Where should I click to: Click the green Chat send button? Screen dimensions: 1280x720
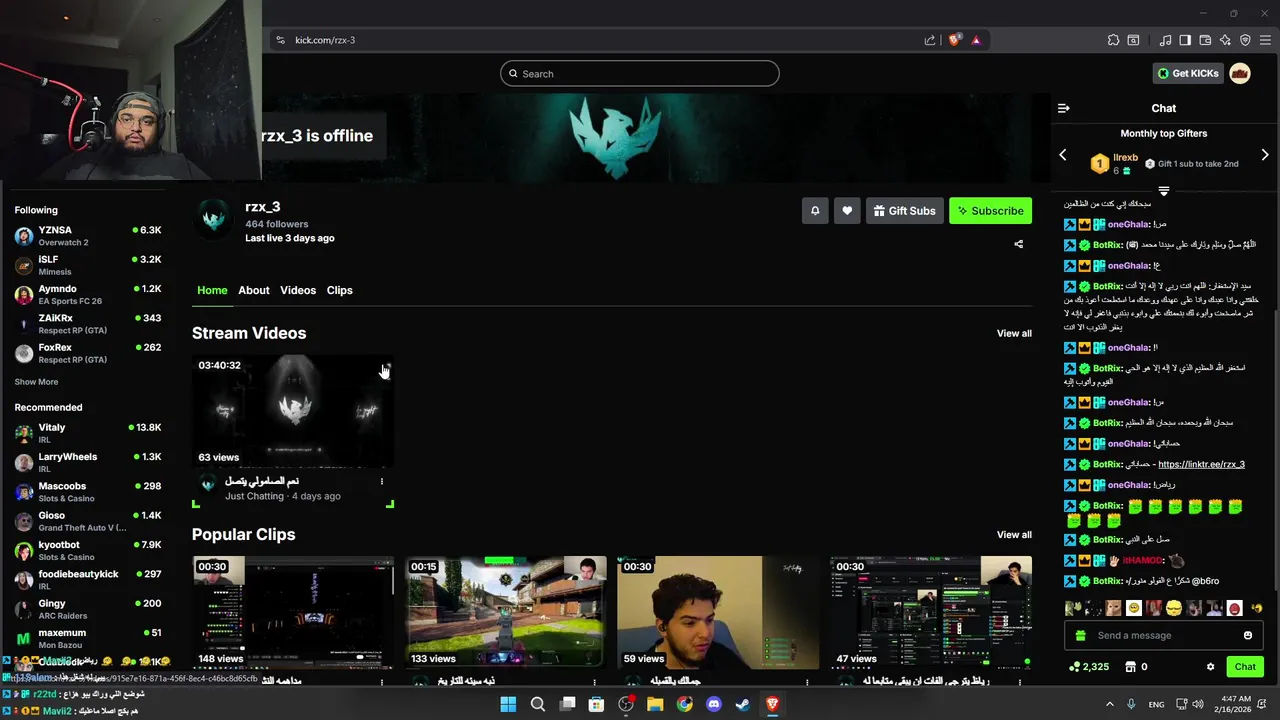tap(1245, 667)
